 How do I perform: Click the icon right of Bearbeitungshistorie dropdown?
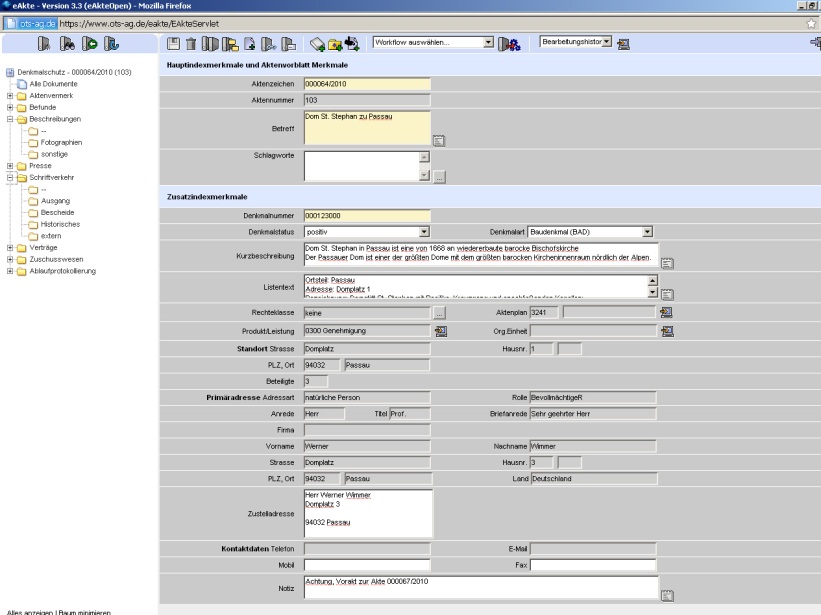(624, 43)
